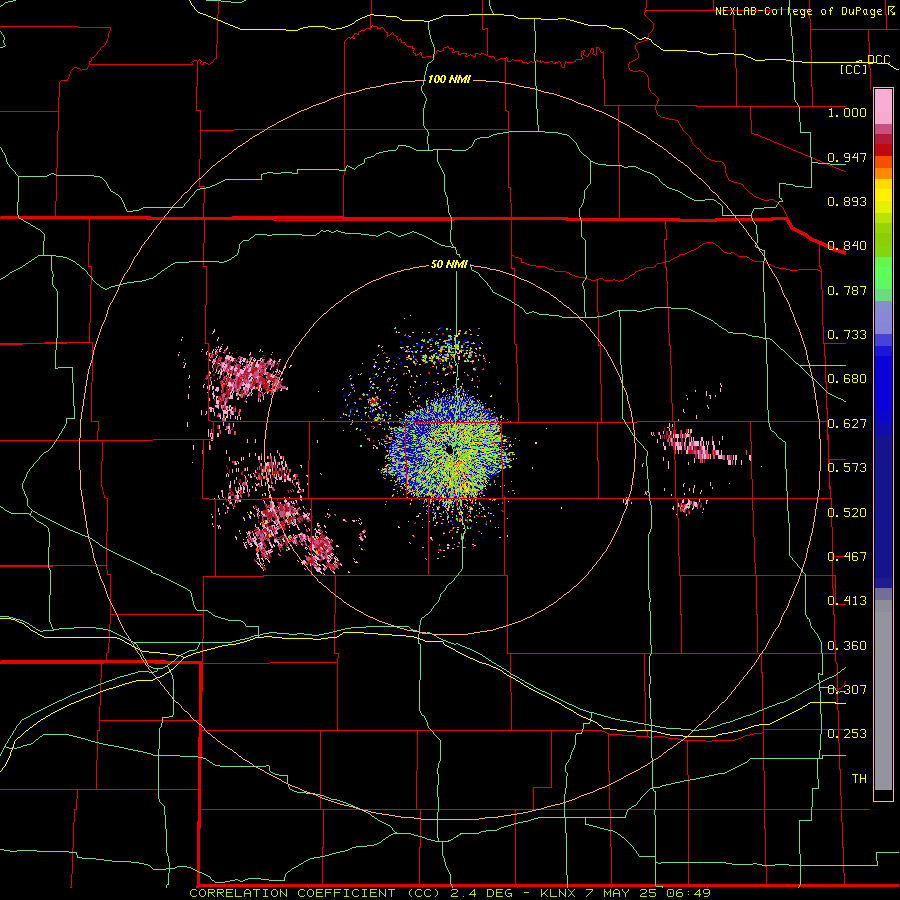This screenshot has height=900, width=900.
Task: Click the 0.840 legend value
Action: 847,246
